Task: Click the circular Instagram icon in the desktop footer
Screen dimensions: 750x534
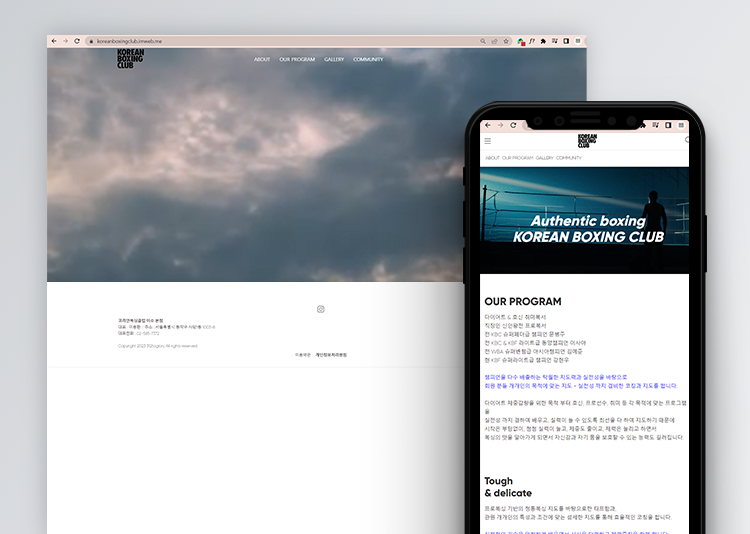Action: pos(321,309)
